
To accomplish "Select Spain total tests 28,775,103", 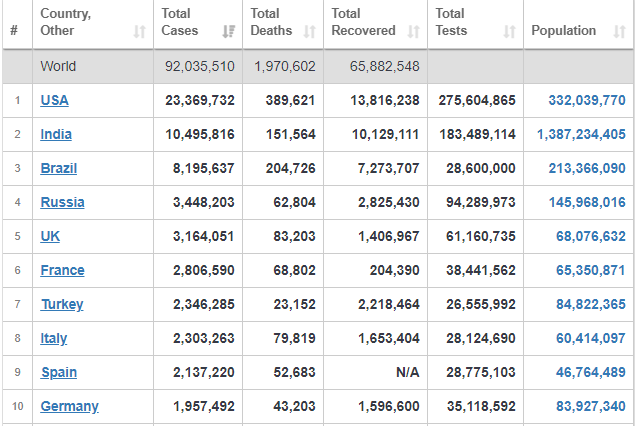I will [480, 372].
